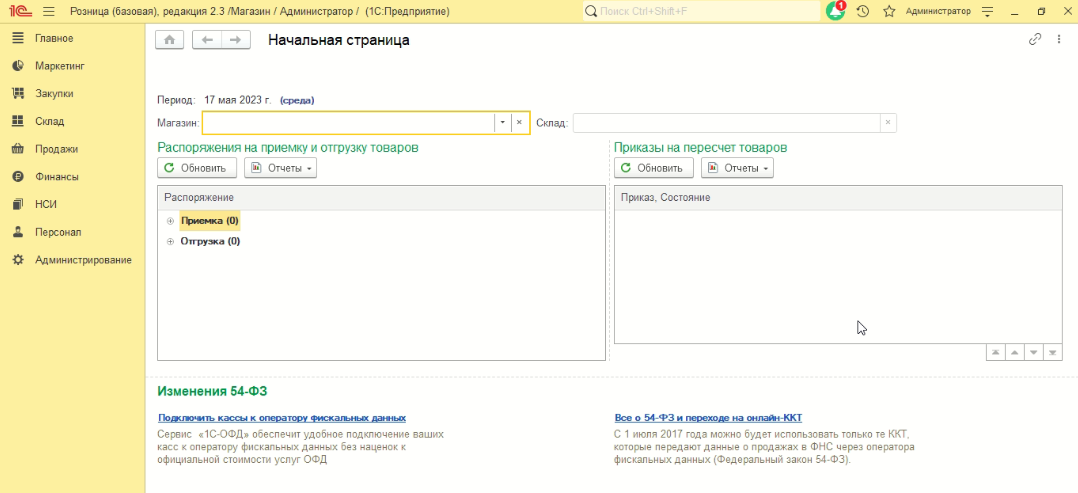This screenshot has width=1078, height=493.
Task: Move down one row arrow button
Action: (x=1033, y=353)
